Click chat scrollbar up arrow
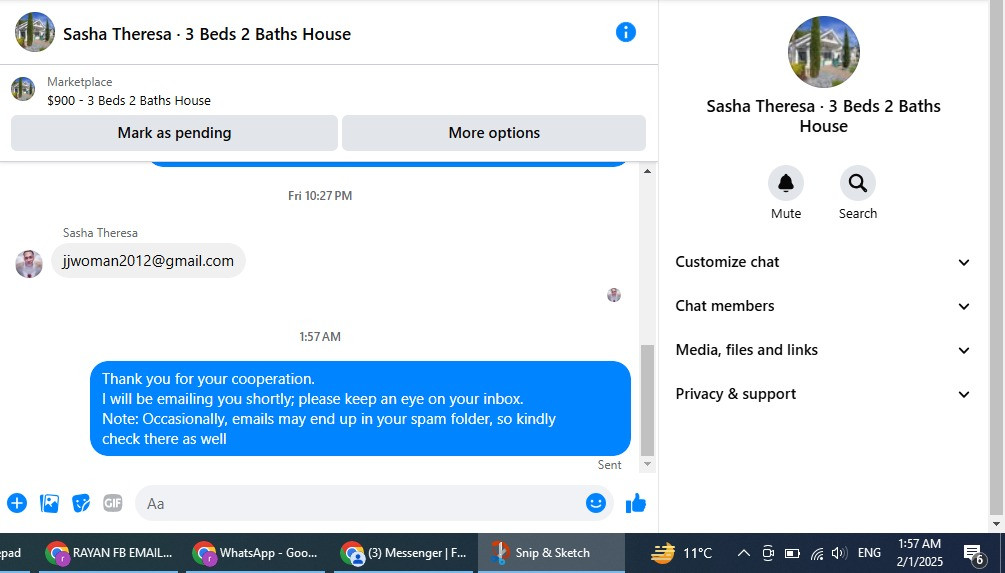The height and width of the screenshot is (573, 1005). point(647,171)
